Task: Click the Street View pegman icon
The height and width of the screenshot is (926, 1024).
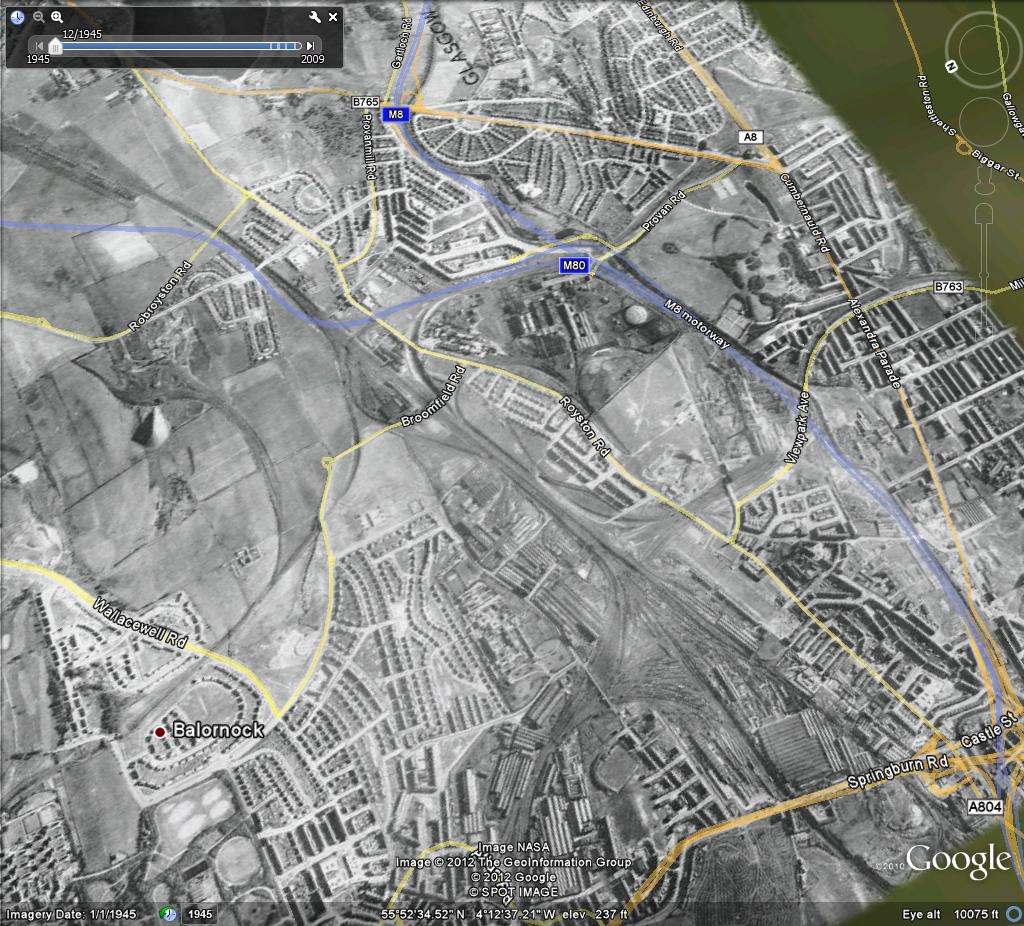Action: coord(983,183)
